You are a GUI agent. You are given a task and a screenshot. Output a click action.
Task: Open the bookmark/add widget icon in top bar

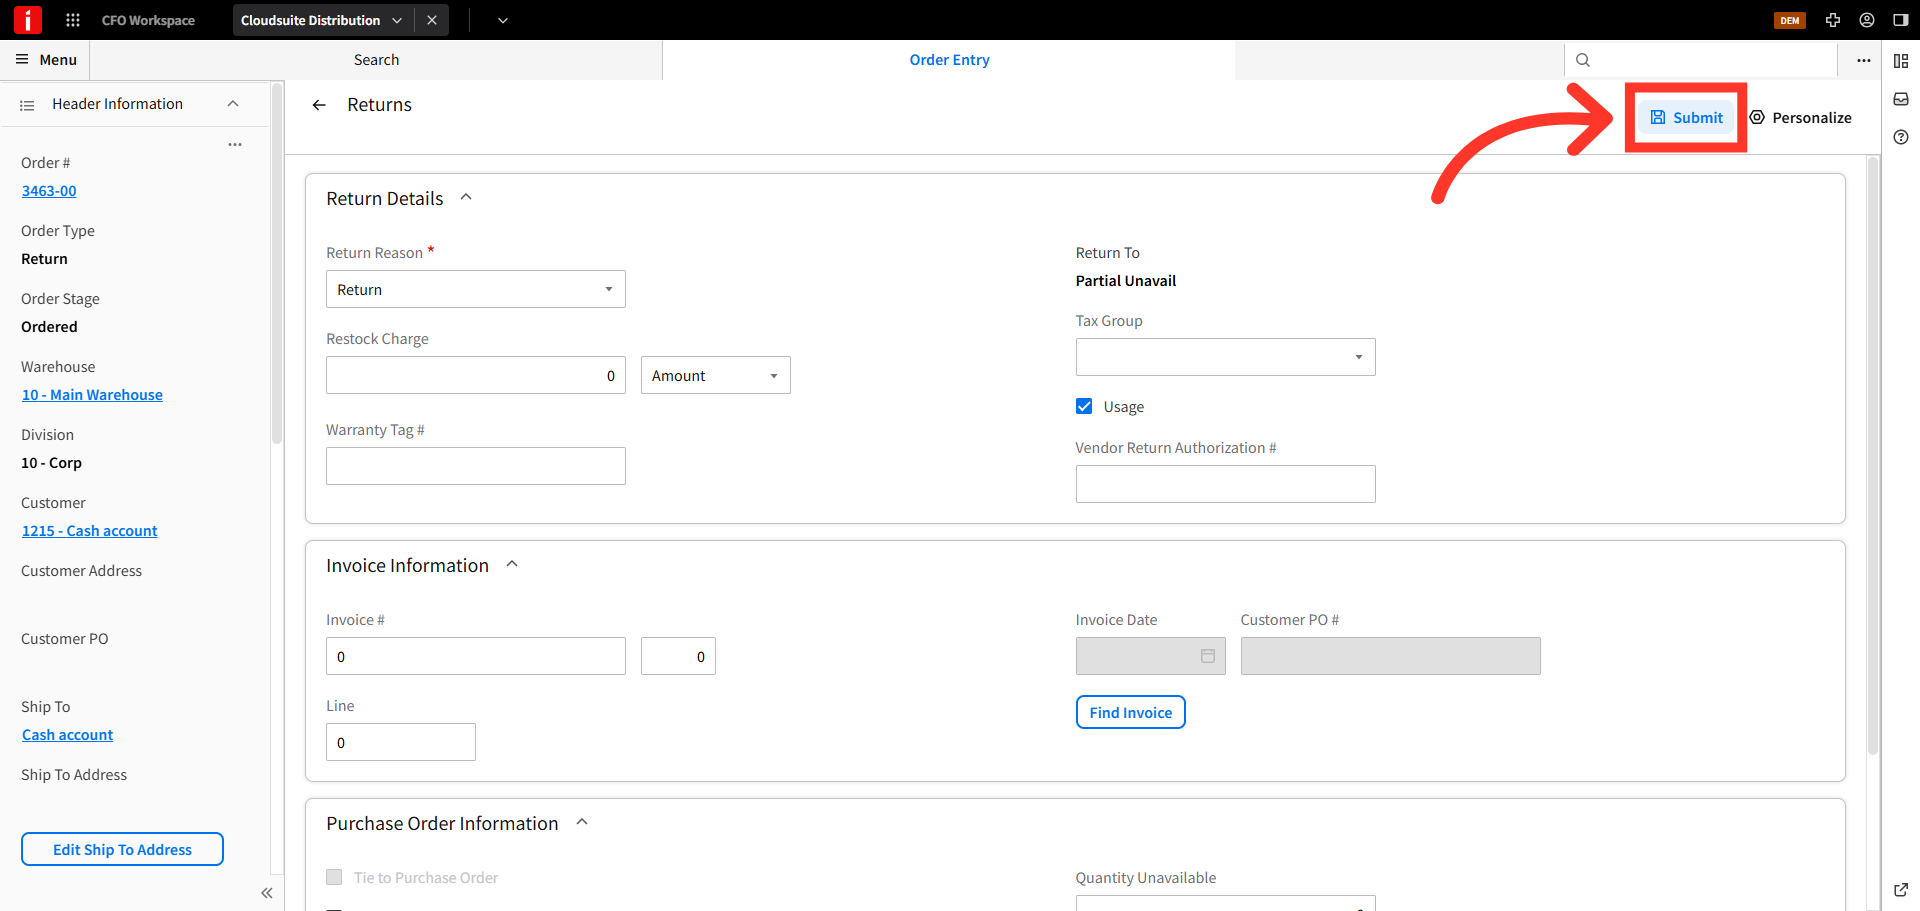pyautogui.click(x=1833, y=20)
